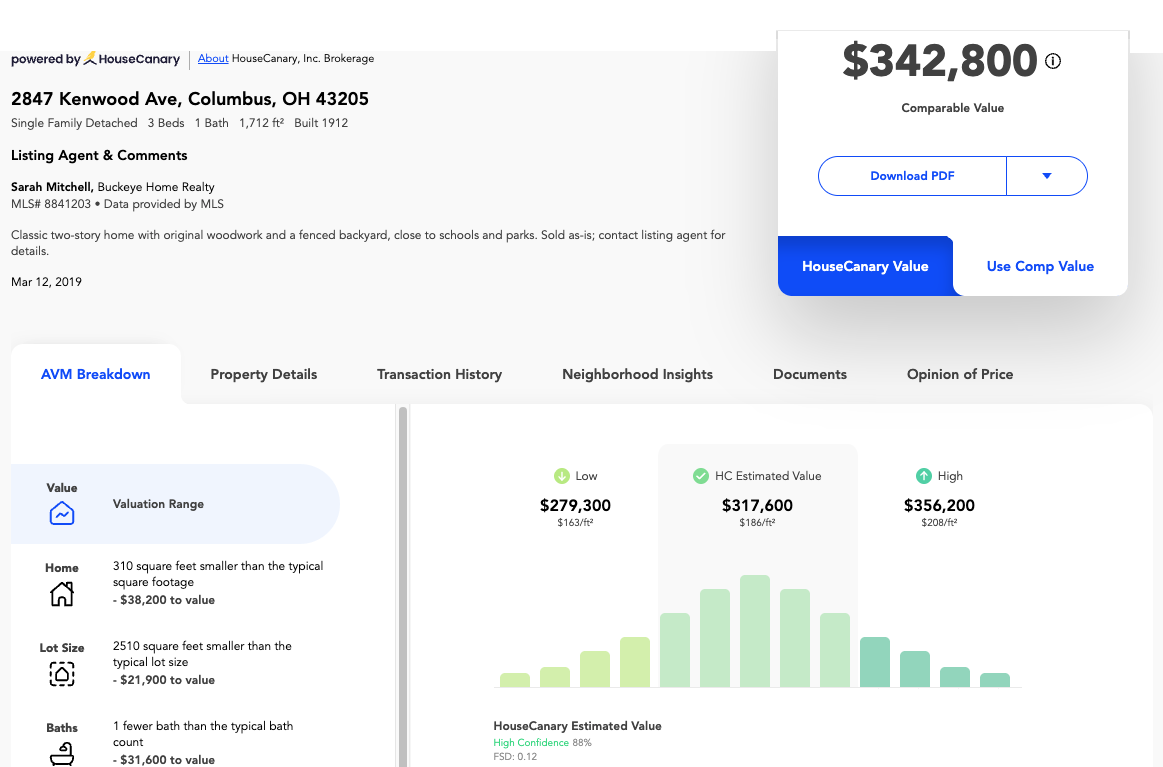Open the Opinion of Price tab
Screen dimensions: 1163x767
point(960,375)
